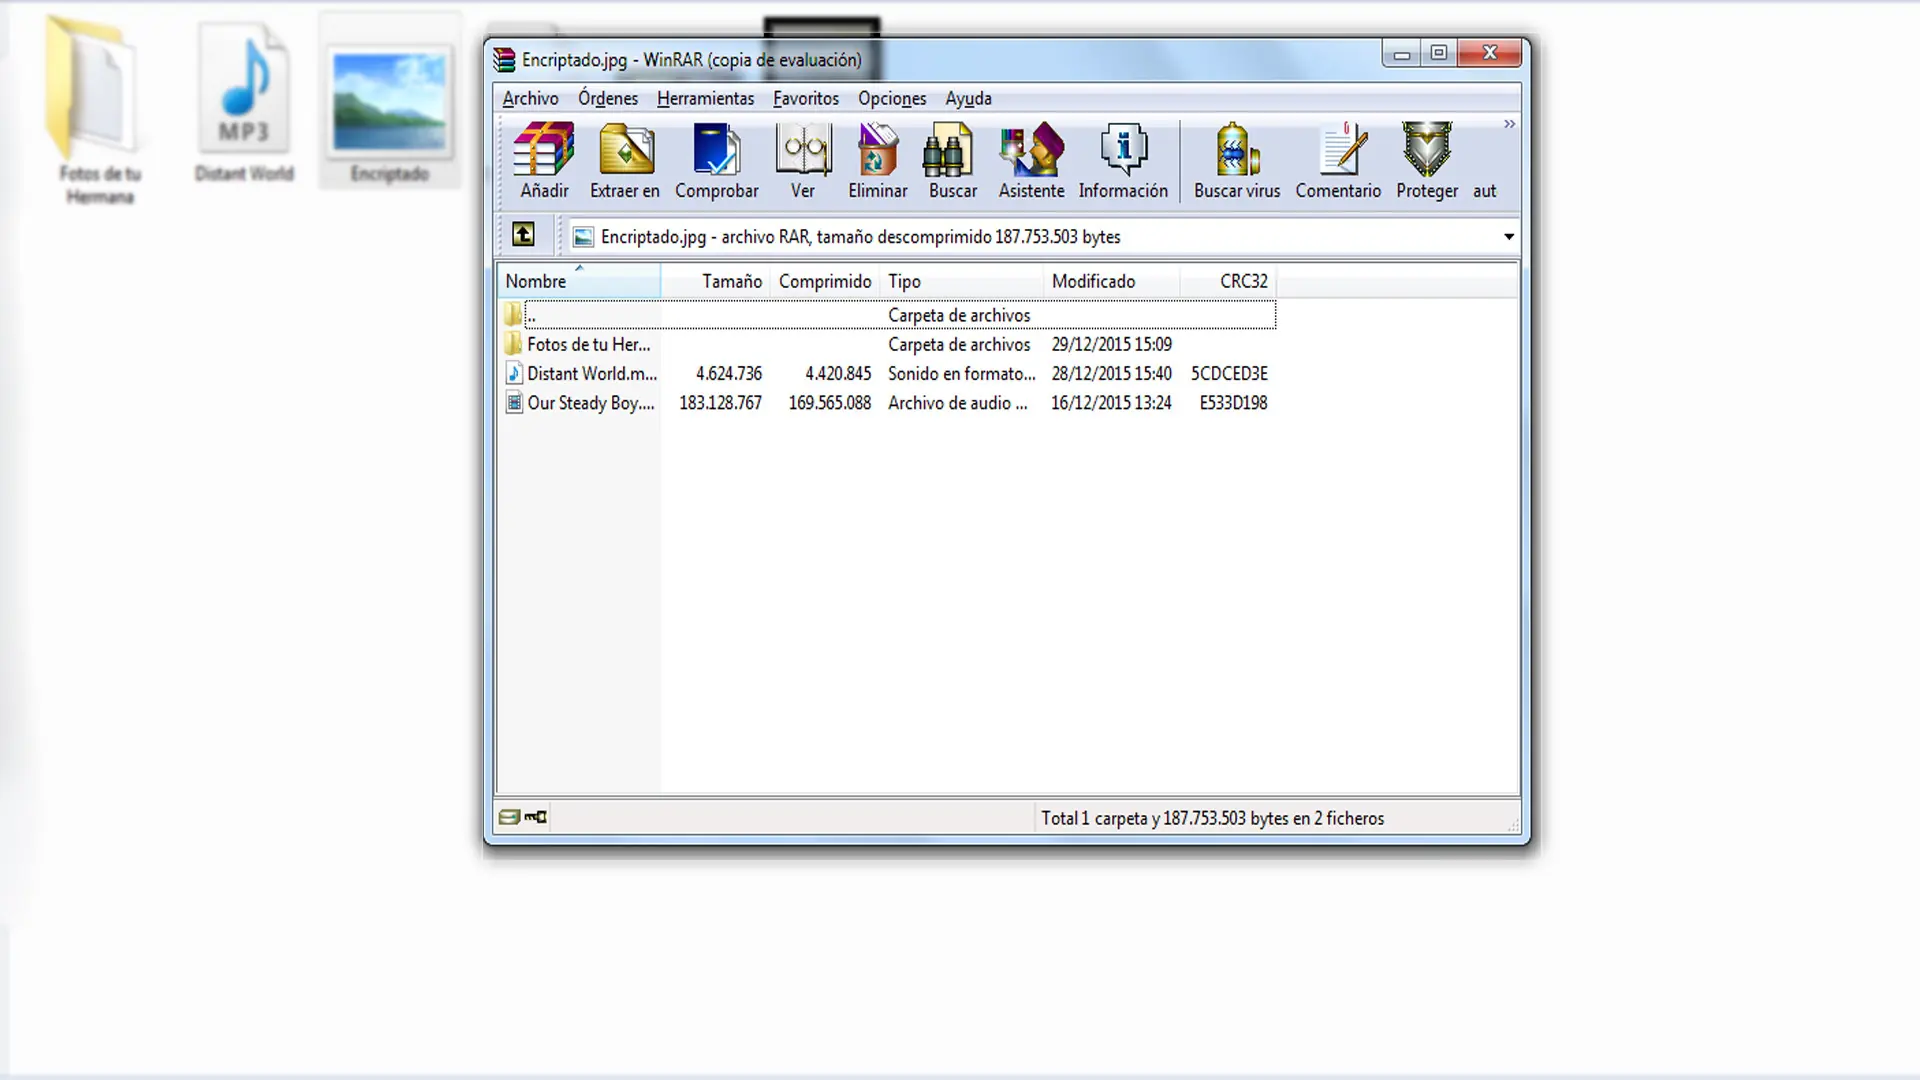Click the 'Sonido en formato...' type cell

click(x=962, y=373)
